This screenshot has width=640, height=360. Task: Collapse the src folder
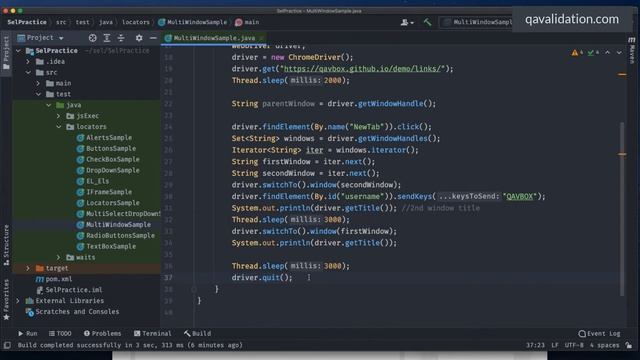[28, 72]
